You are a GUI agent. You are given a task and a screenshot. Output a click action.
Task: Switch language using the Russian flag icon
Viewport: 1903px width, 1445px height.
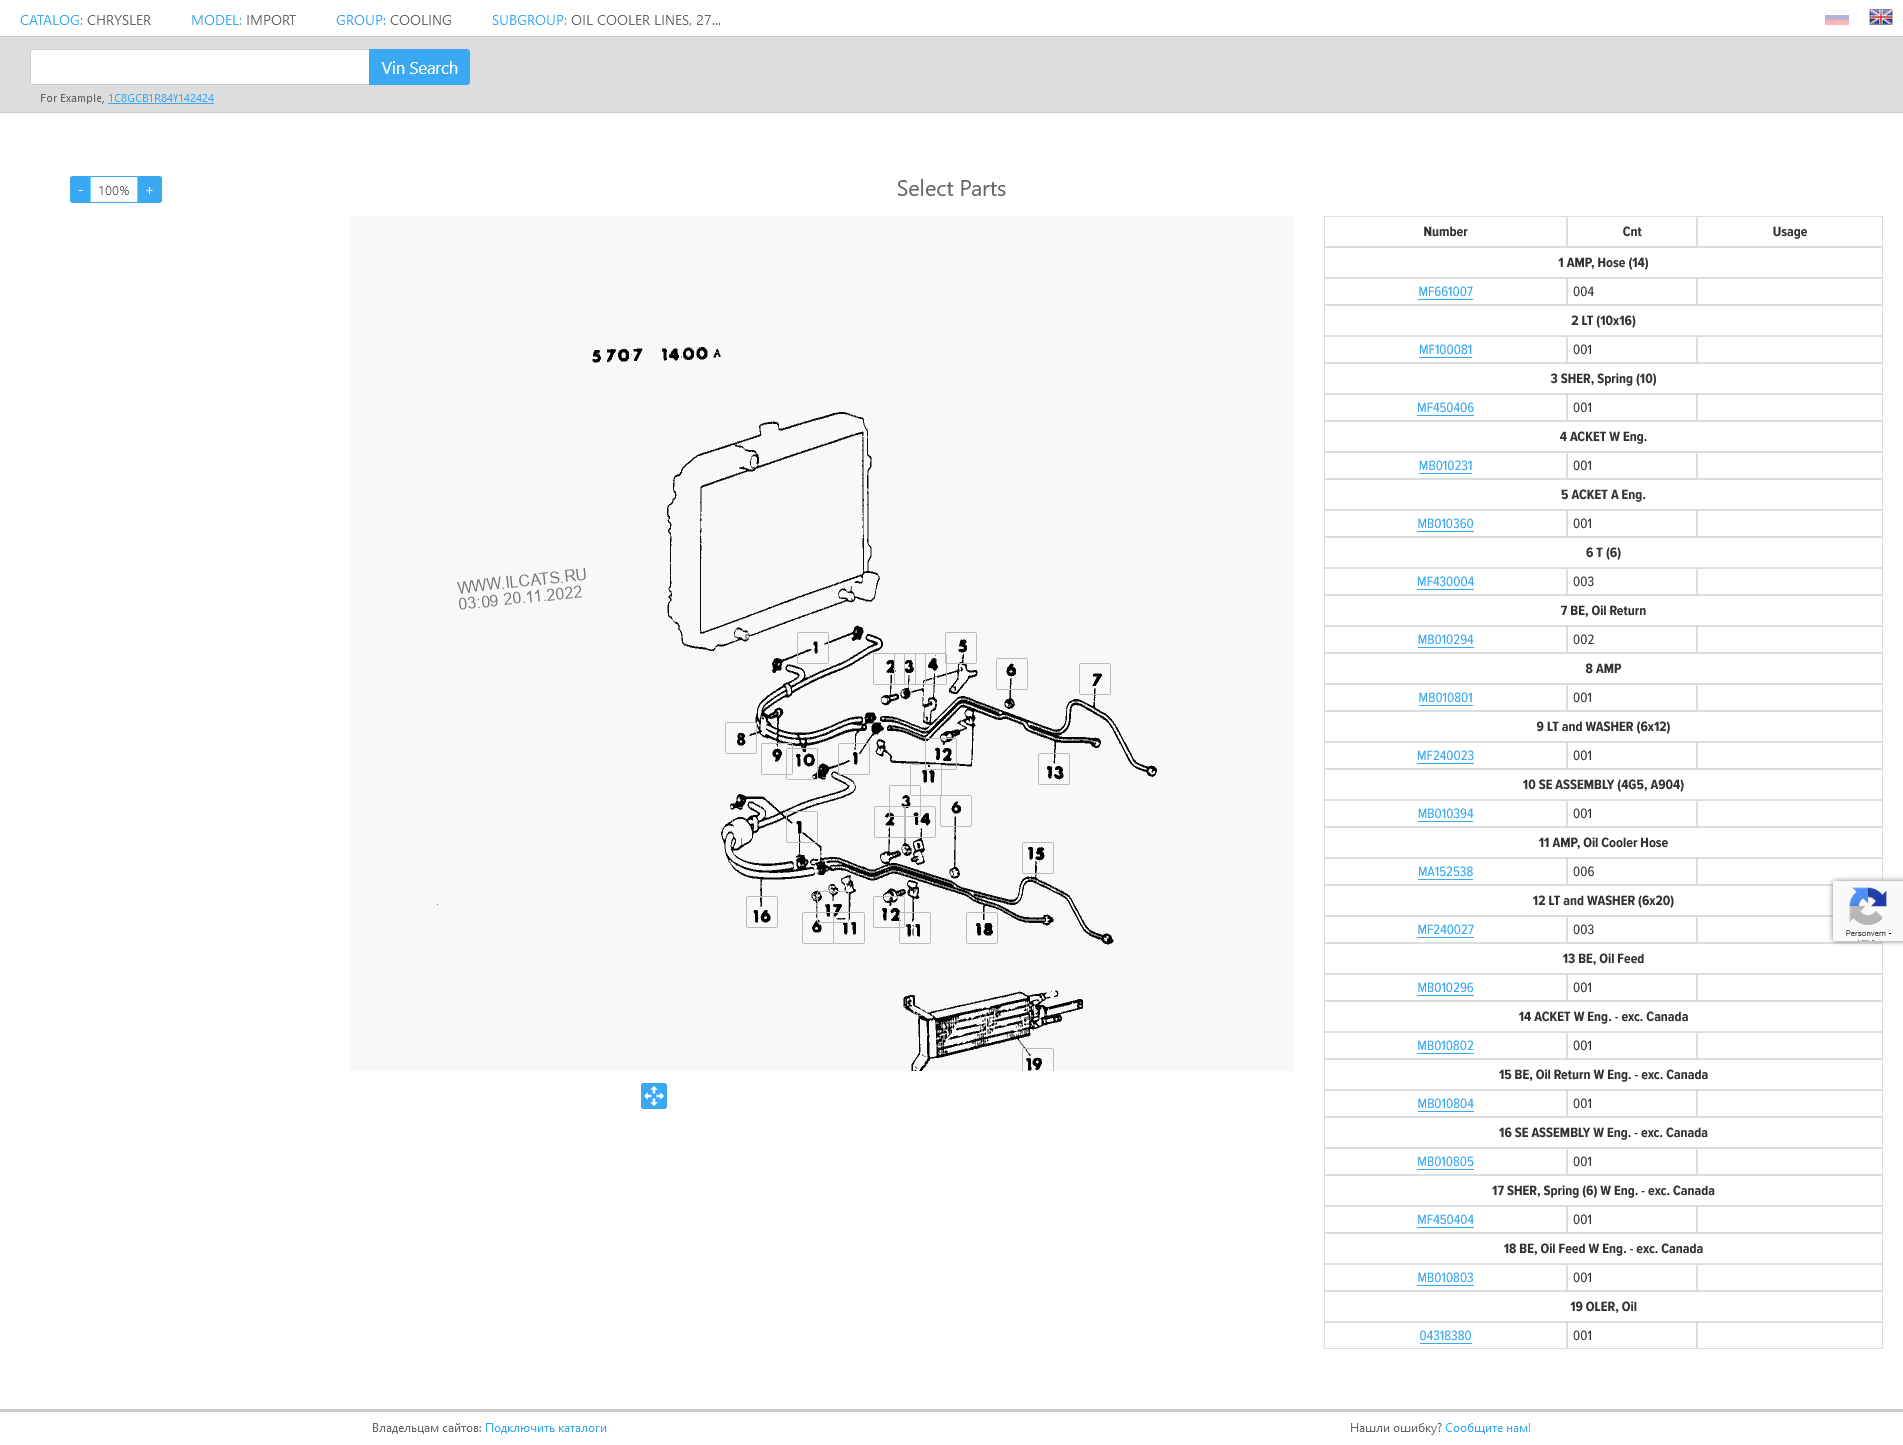pyautogui.click(x=1836, y=19)
